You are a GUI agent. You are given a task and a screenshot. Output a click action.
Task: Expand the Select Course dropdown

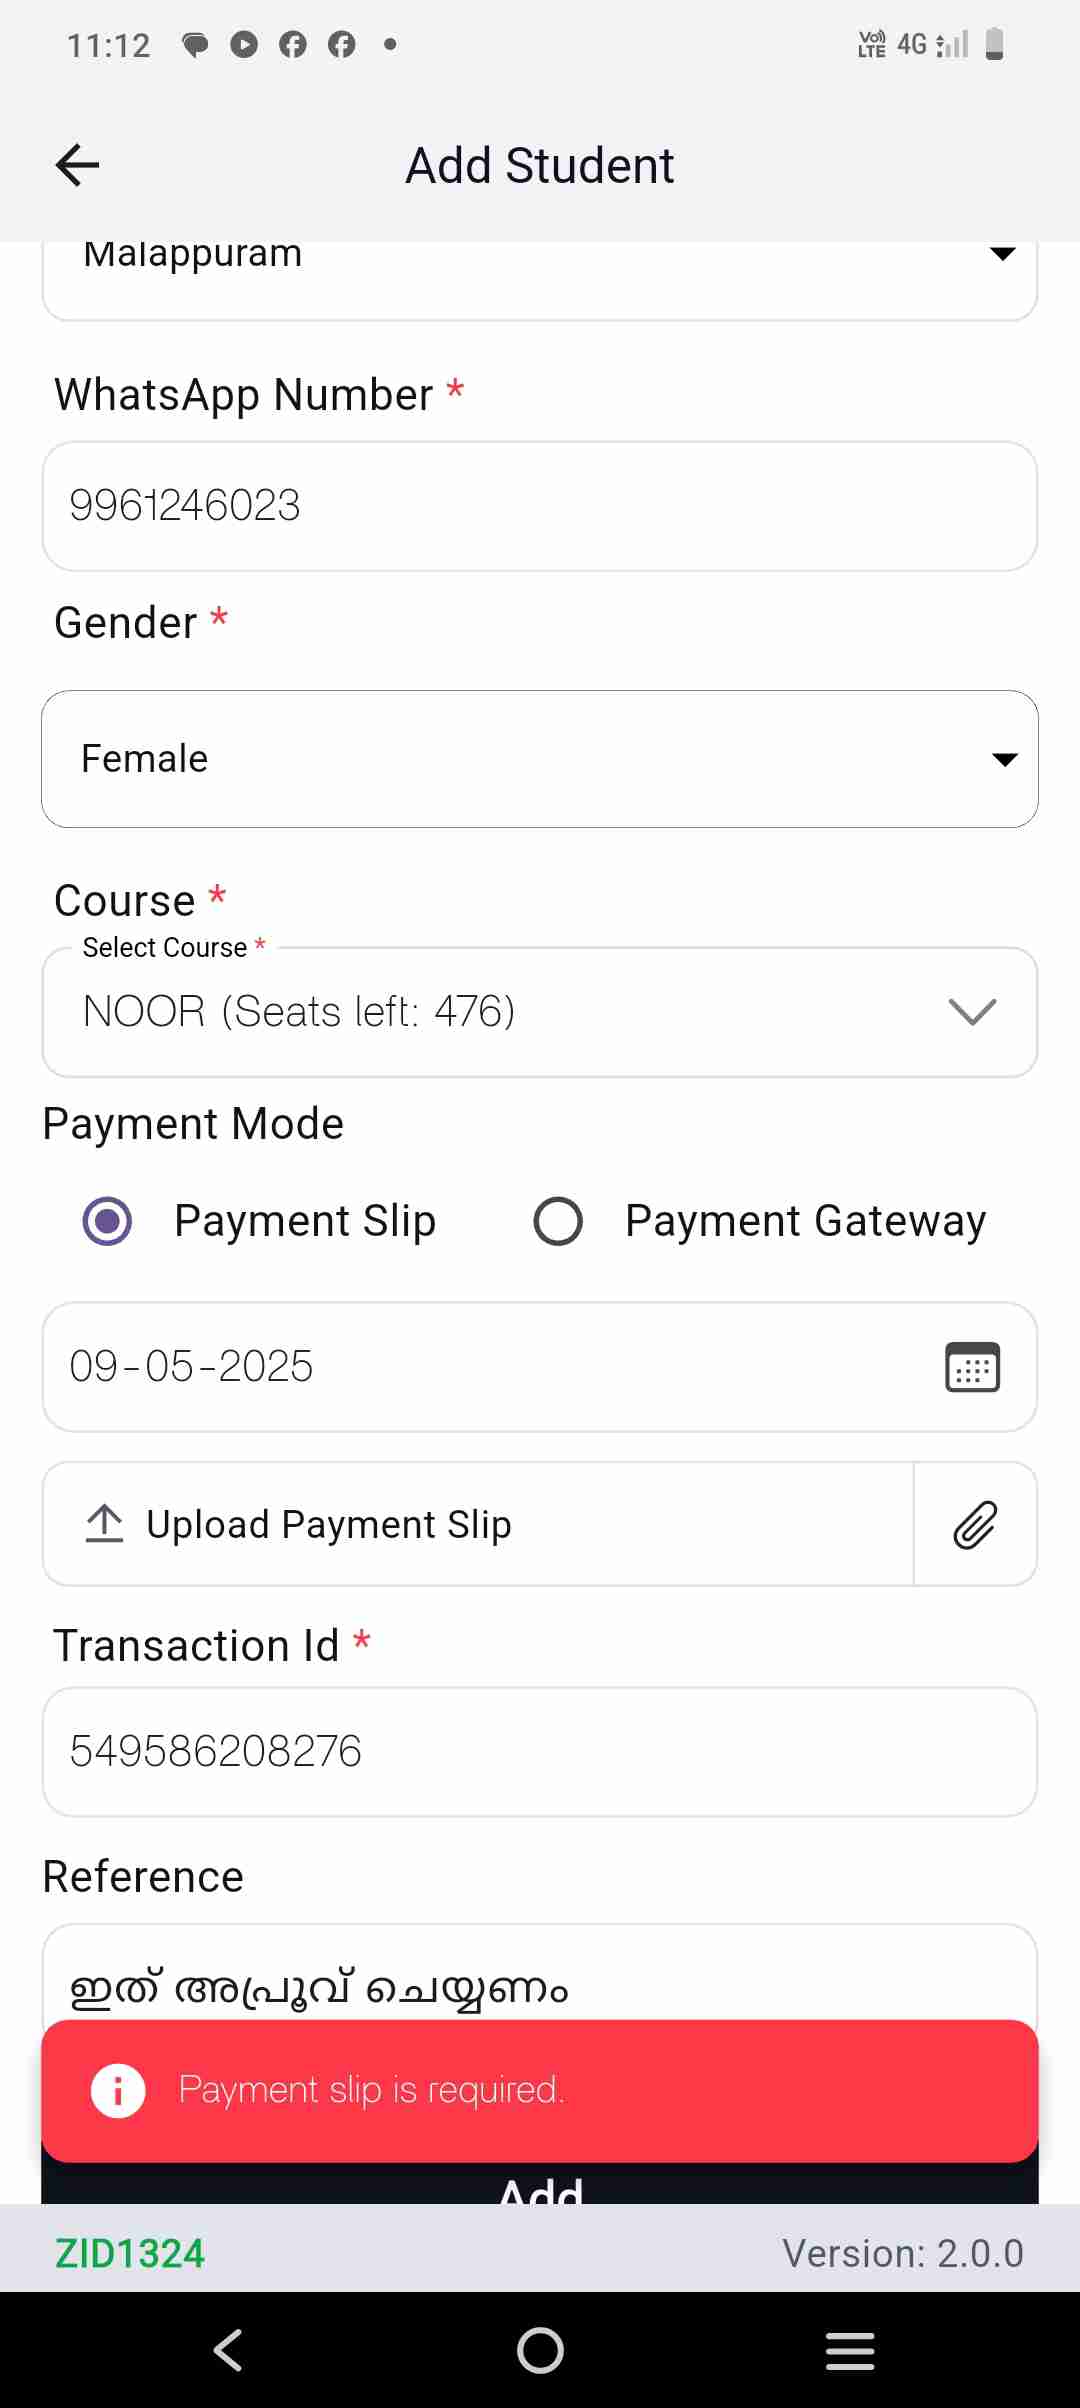pos(540,1012)
